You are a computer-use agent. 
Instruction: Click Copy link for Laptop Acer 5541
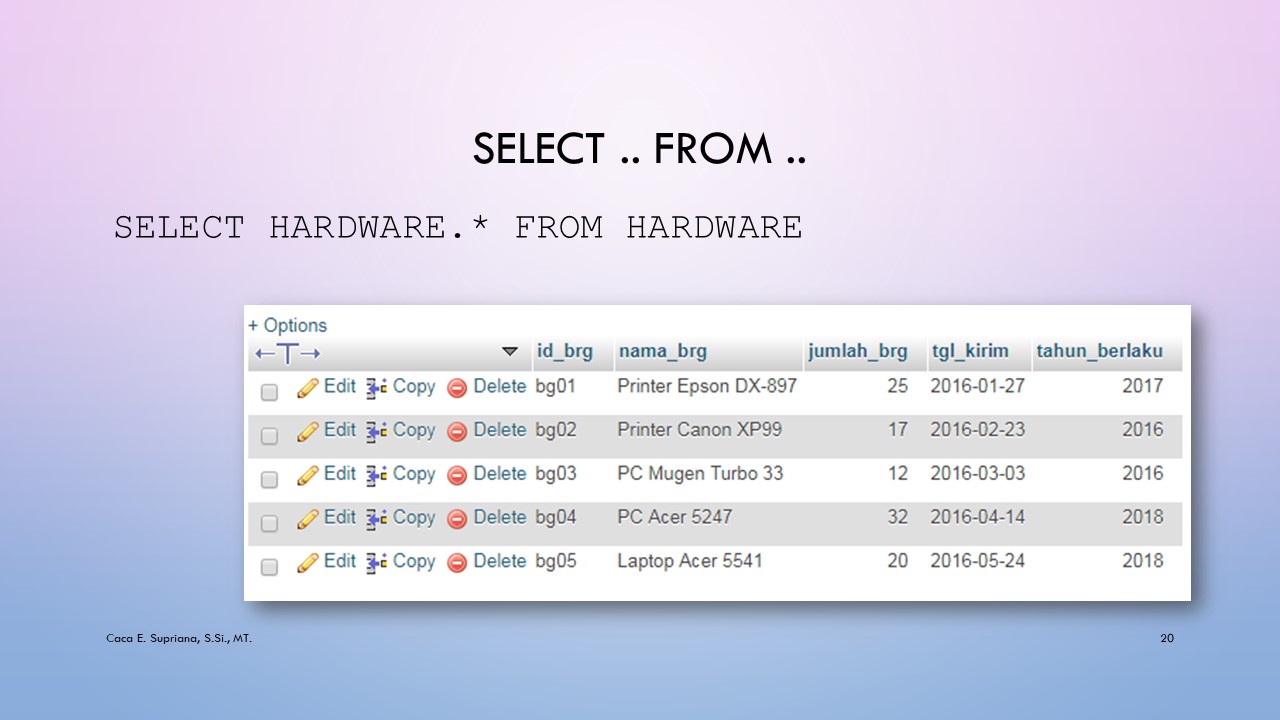(414, 561)
